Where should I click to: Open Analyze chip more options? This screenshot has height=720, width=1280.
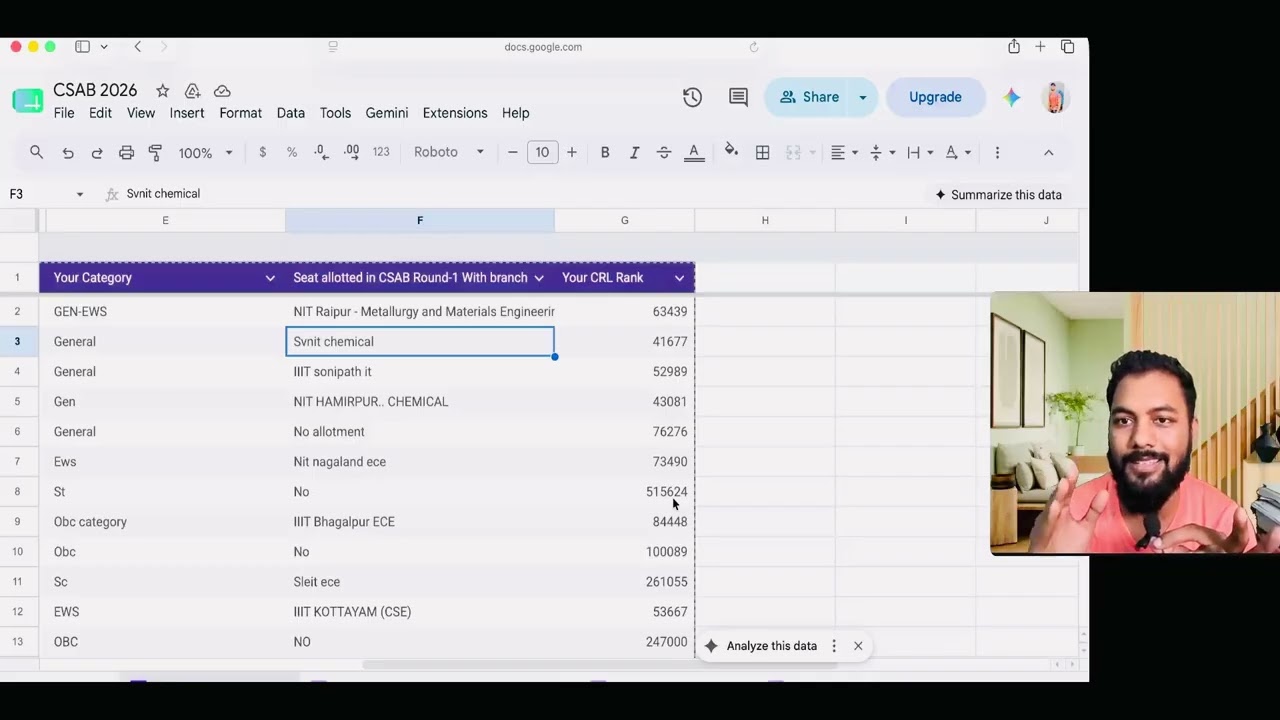point(834,646)
